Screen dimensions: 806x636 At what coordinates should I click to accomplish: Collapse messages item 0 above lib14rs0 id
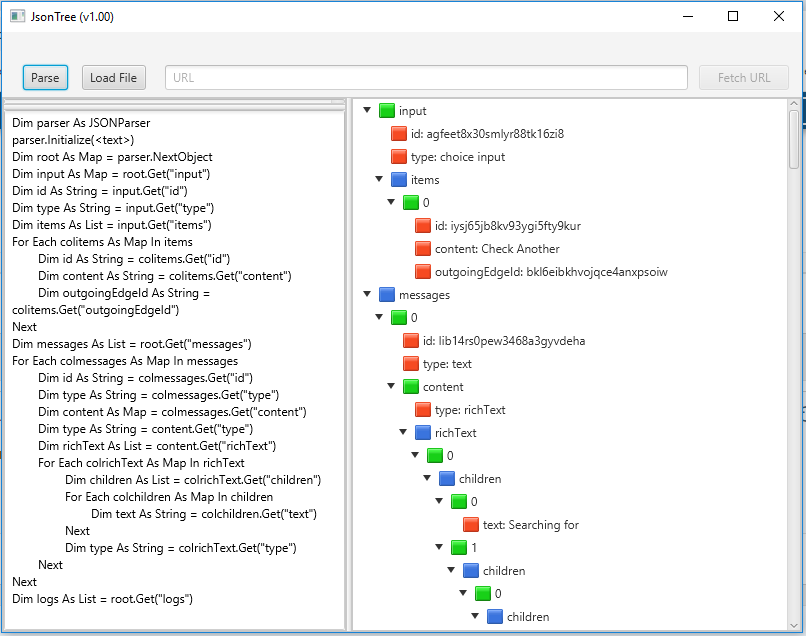click(379, 317)
